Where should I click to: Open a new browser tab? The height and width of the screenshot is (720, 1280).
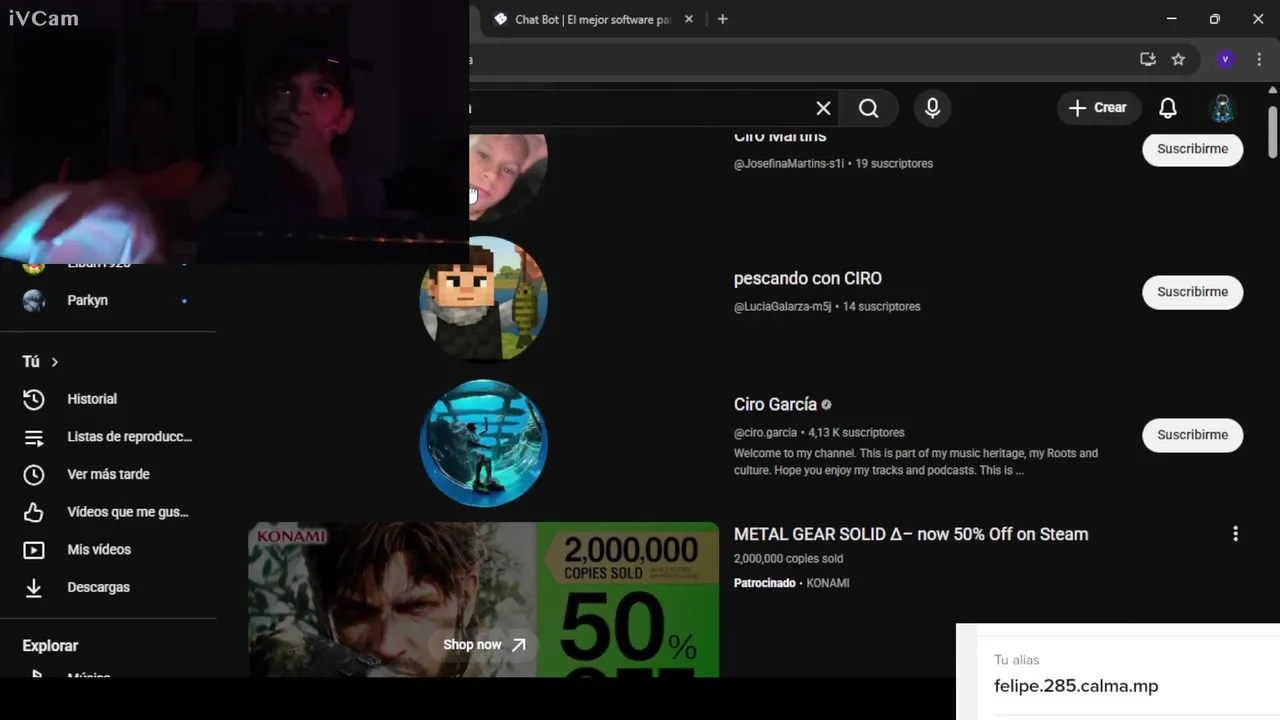[722, 19]
